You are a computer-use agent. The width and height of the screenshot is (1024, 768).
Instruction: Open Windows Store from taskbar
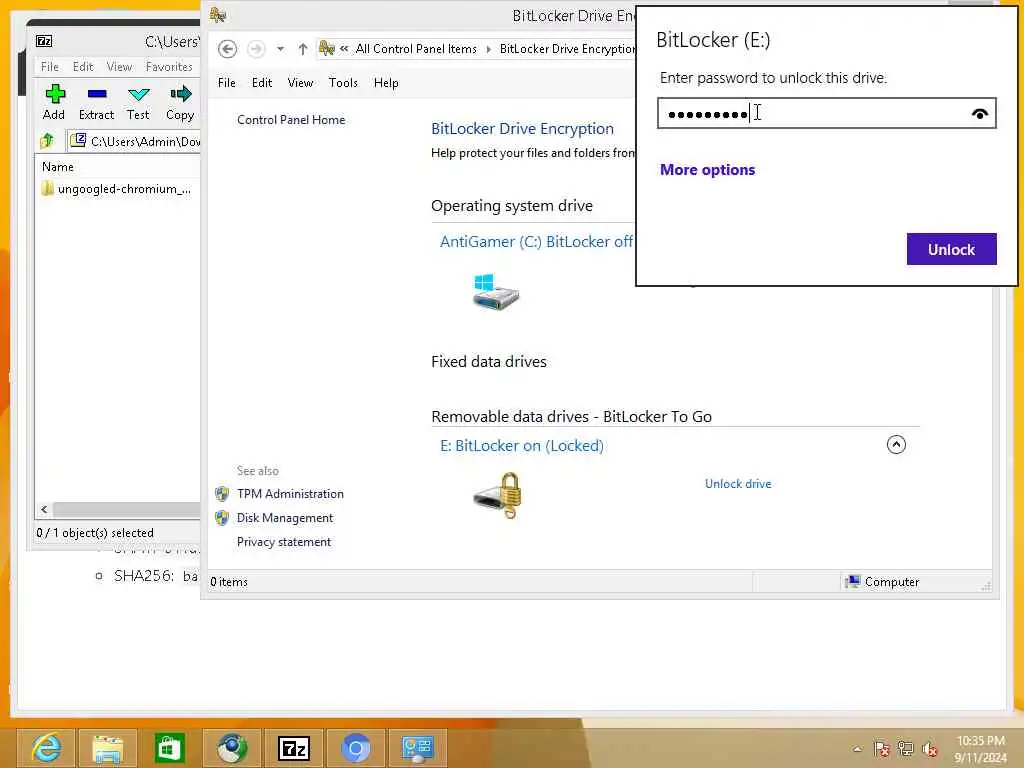[169, 748]
